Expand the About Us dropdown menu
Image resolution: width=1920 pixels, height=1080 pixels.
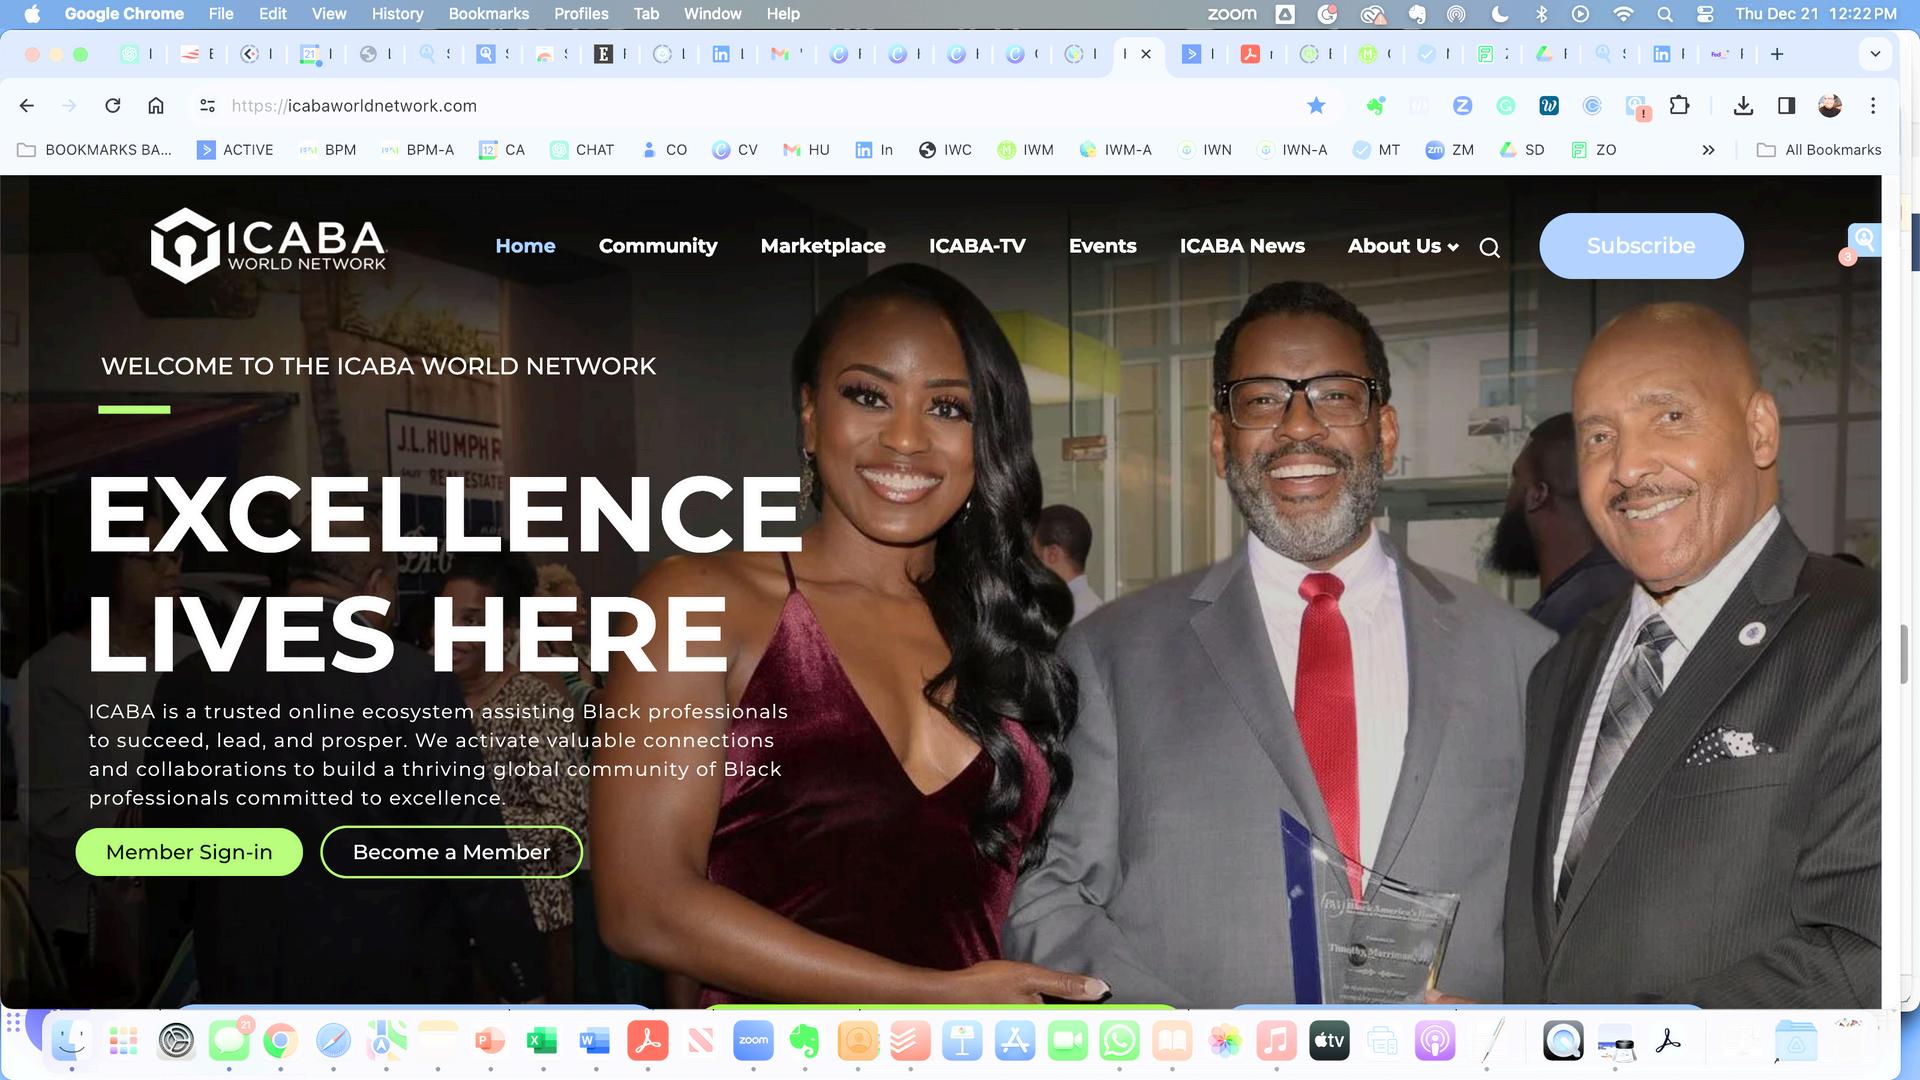(1402, 246)
